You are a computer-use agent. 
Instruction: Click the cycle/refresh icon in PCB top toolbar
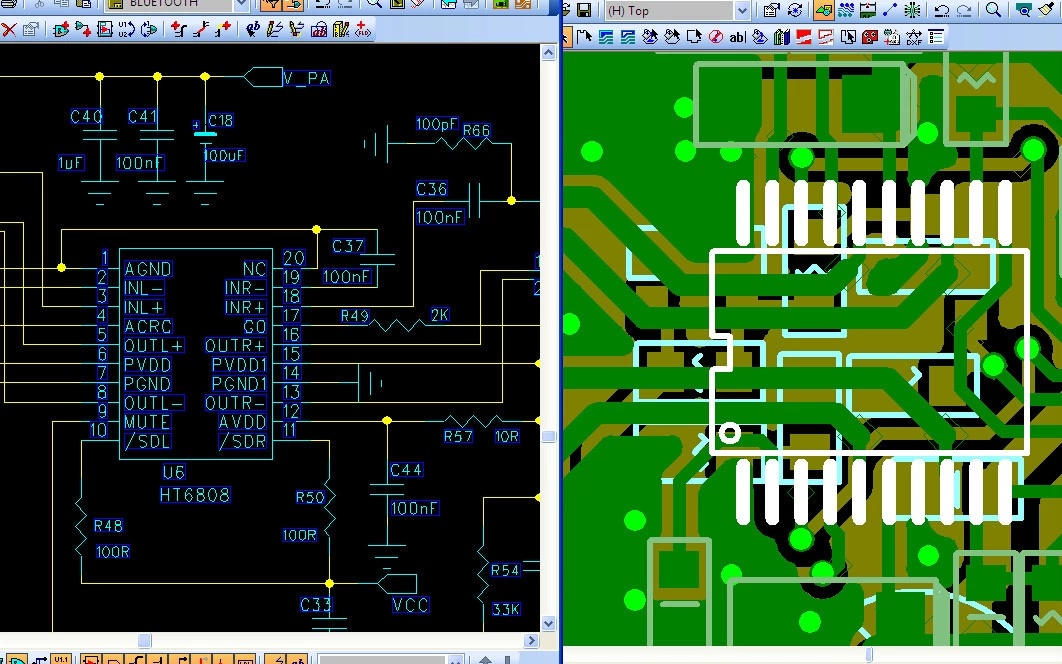coord(796,10)
